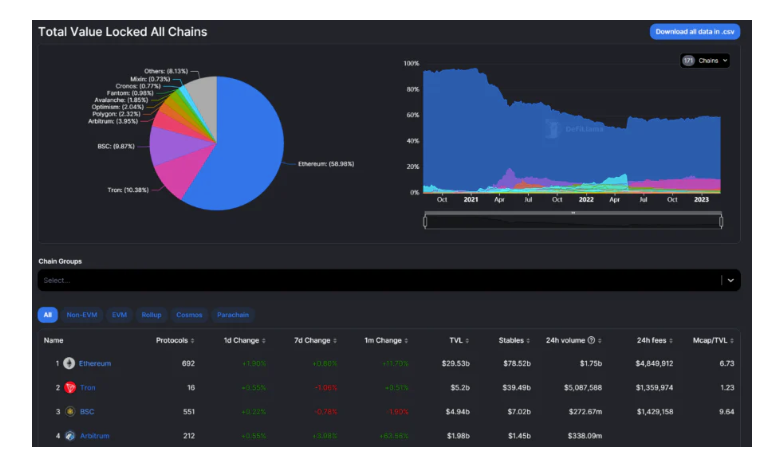The height and width of the screenshot is (468, 779).
Task: Sort table by Protocols column
Action: coord(175,340)
